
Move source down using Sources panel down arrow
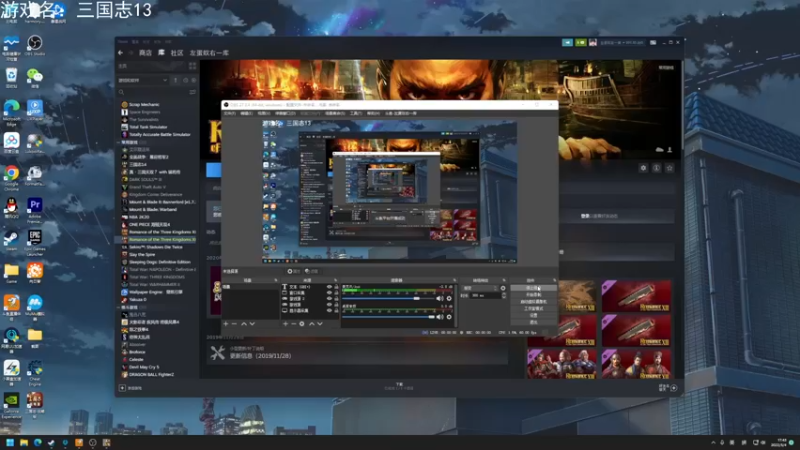click(x=320, y=323)
